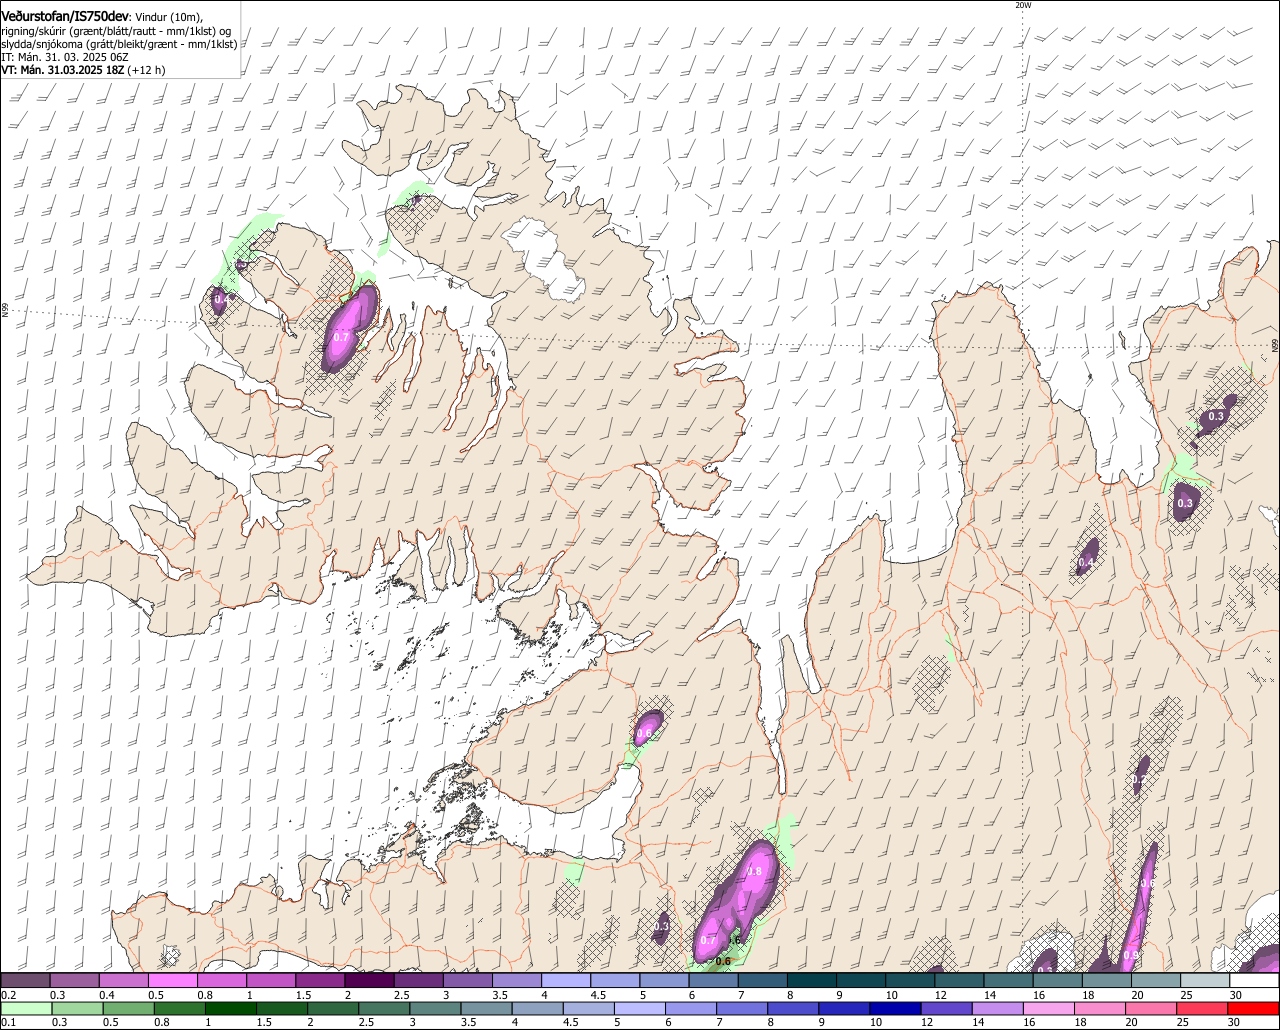Screen dimensions: 1280x1030
Task: Pick the 0.3 swatch in the purple snow legend
Action: pyautogui.click(x=74, y=981)
